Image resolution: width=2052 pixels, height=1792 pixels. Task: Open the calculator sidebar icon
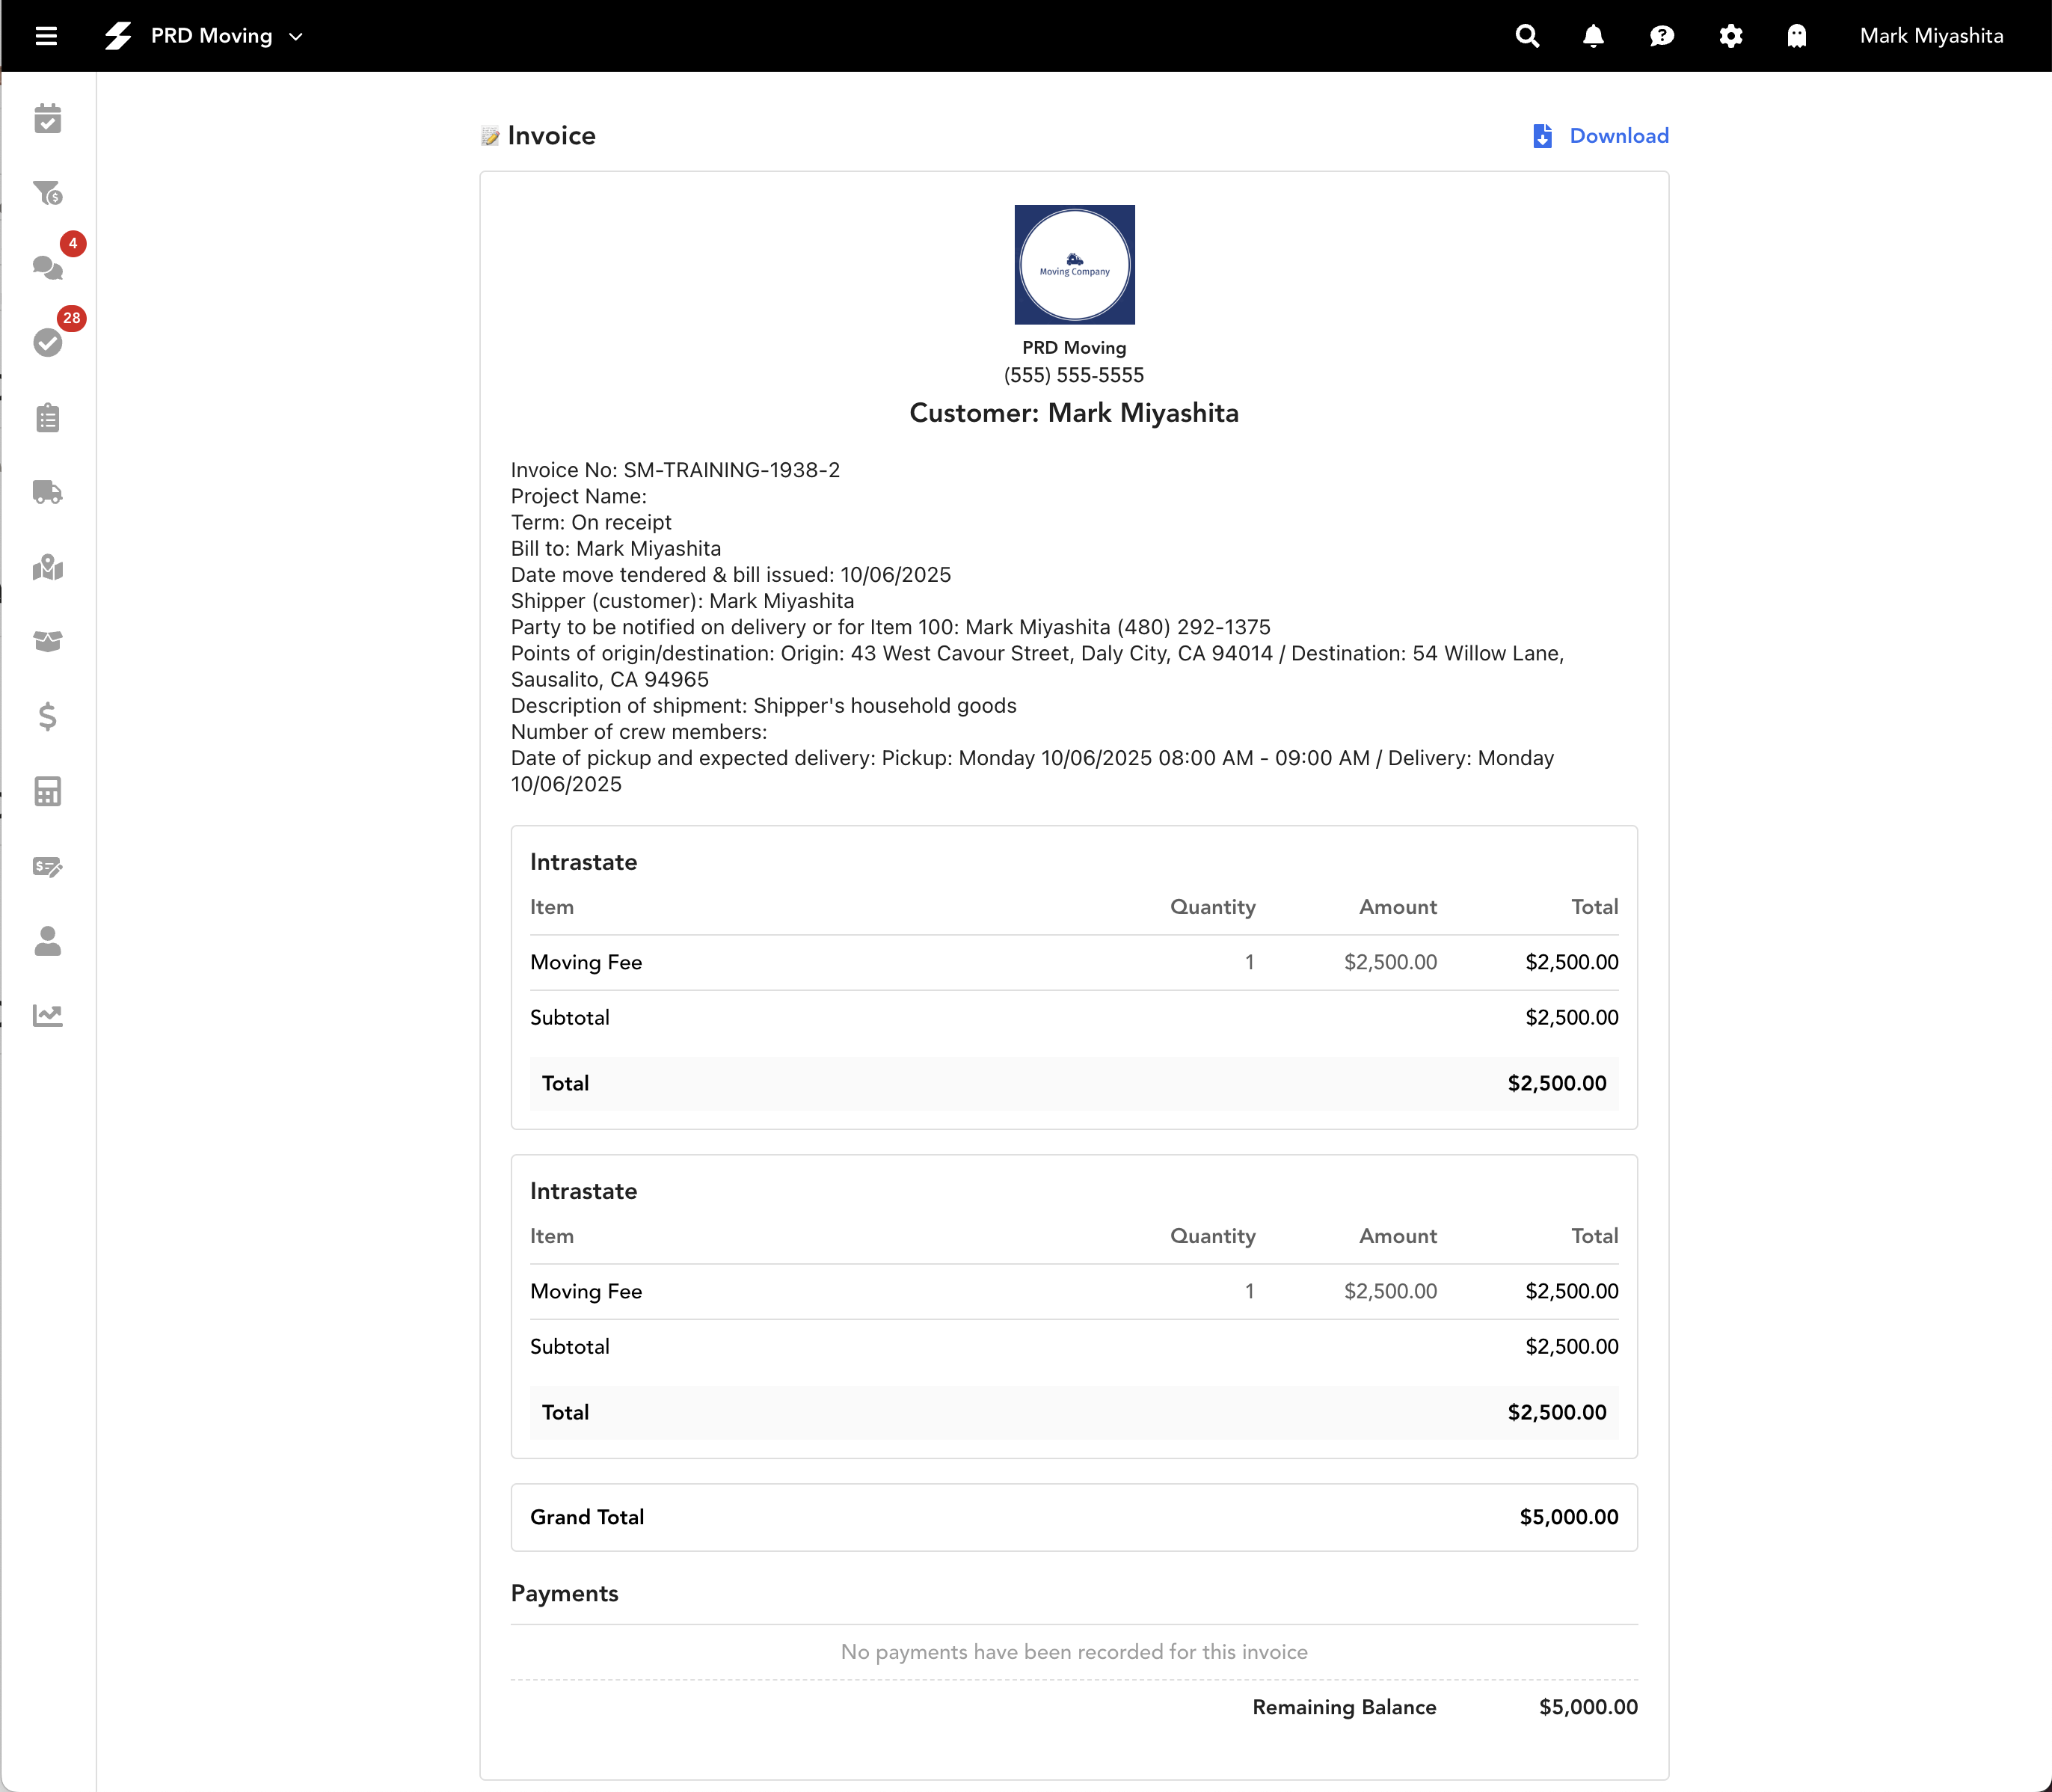click(48, 791)
